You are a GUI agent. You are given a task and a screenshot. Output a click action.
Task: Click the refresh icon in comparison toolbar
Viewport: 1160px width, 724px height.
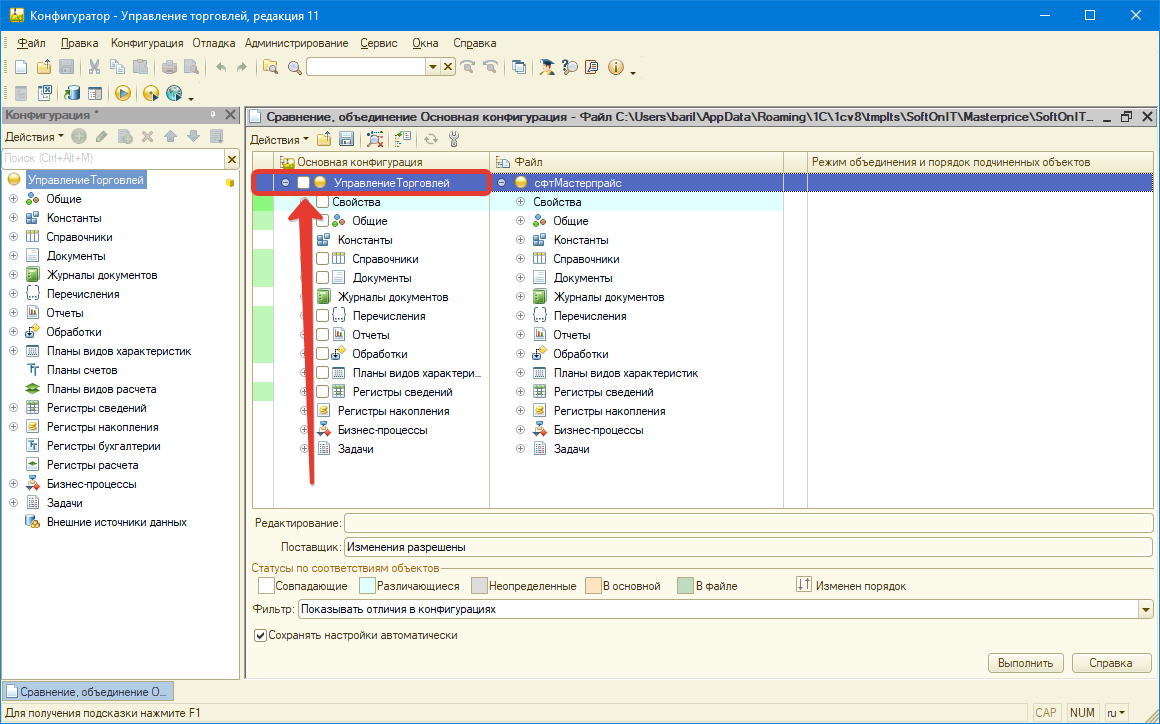click(431, 139)
